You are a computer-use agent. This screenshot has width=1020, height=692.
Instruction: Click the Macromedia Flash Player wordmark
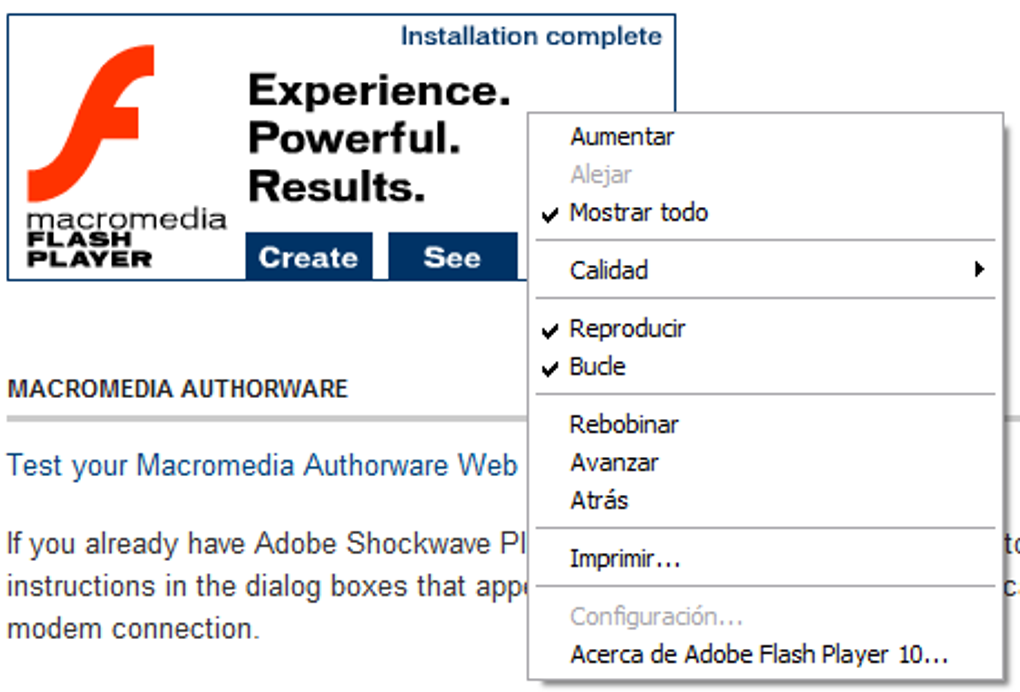coord(126,238)
